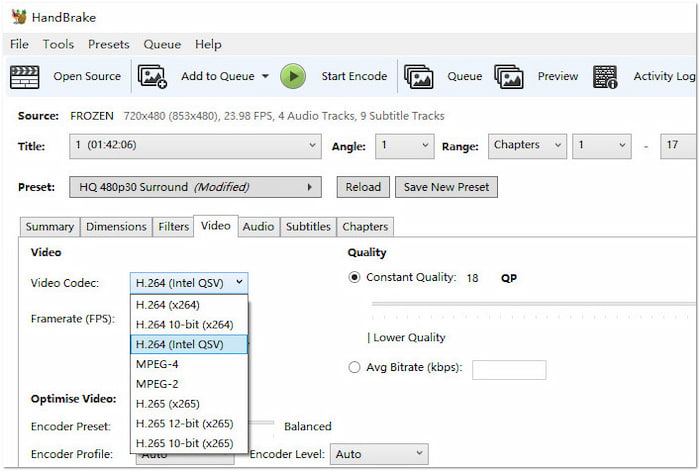Open the Preset HQ 480p30 Surround selector
700x471 pixels.
point(195,187)
